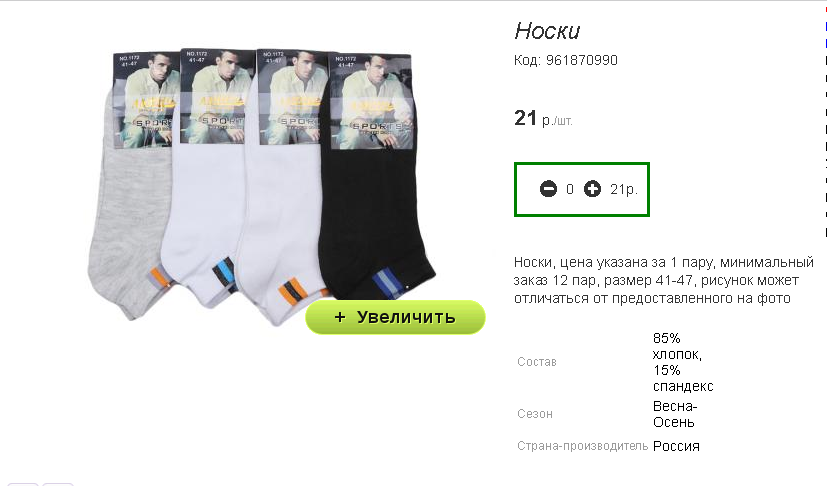Image resolution: width=827 pixels, height=486 pixels.
Task: Decrease quantity with the minus icon
Action: (548, 189)
